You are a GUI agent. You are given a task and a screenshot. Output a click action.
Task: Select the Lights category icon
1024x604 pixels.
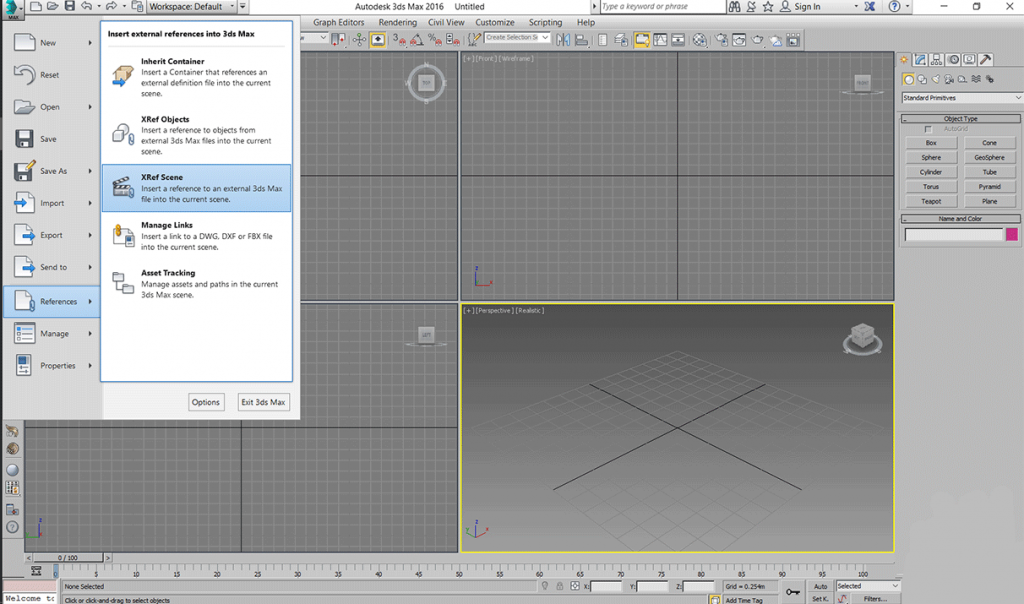(936, 79)
